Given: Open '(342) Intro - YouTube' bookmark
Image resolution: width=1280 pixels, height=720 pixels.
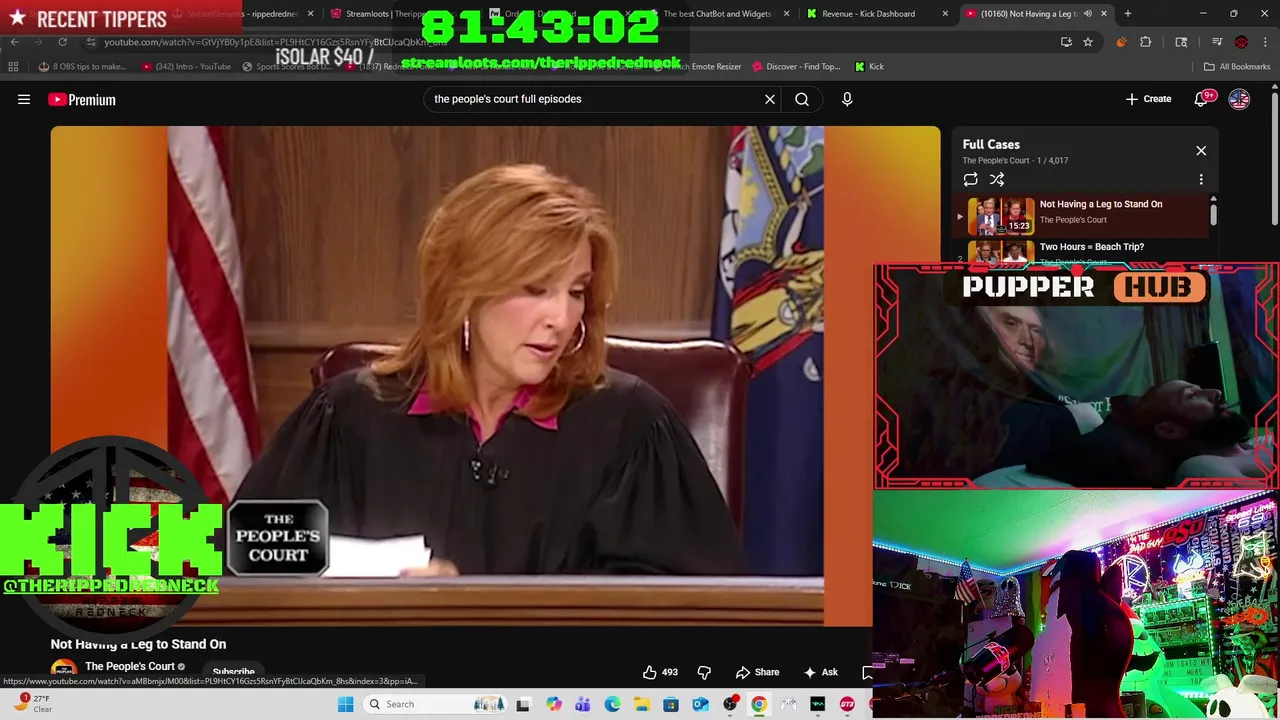Looking at the screenshot, I should pos(186,67).
